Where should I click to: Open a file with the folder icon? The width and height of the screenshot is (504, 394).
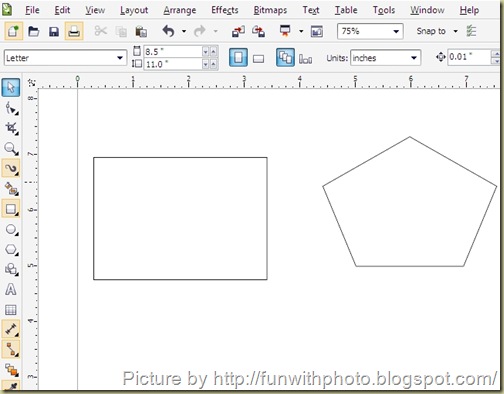point(33,32)
